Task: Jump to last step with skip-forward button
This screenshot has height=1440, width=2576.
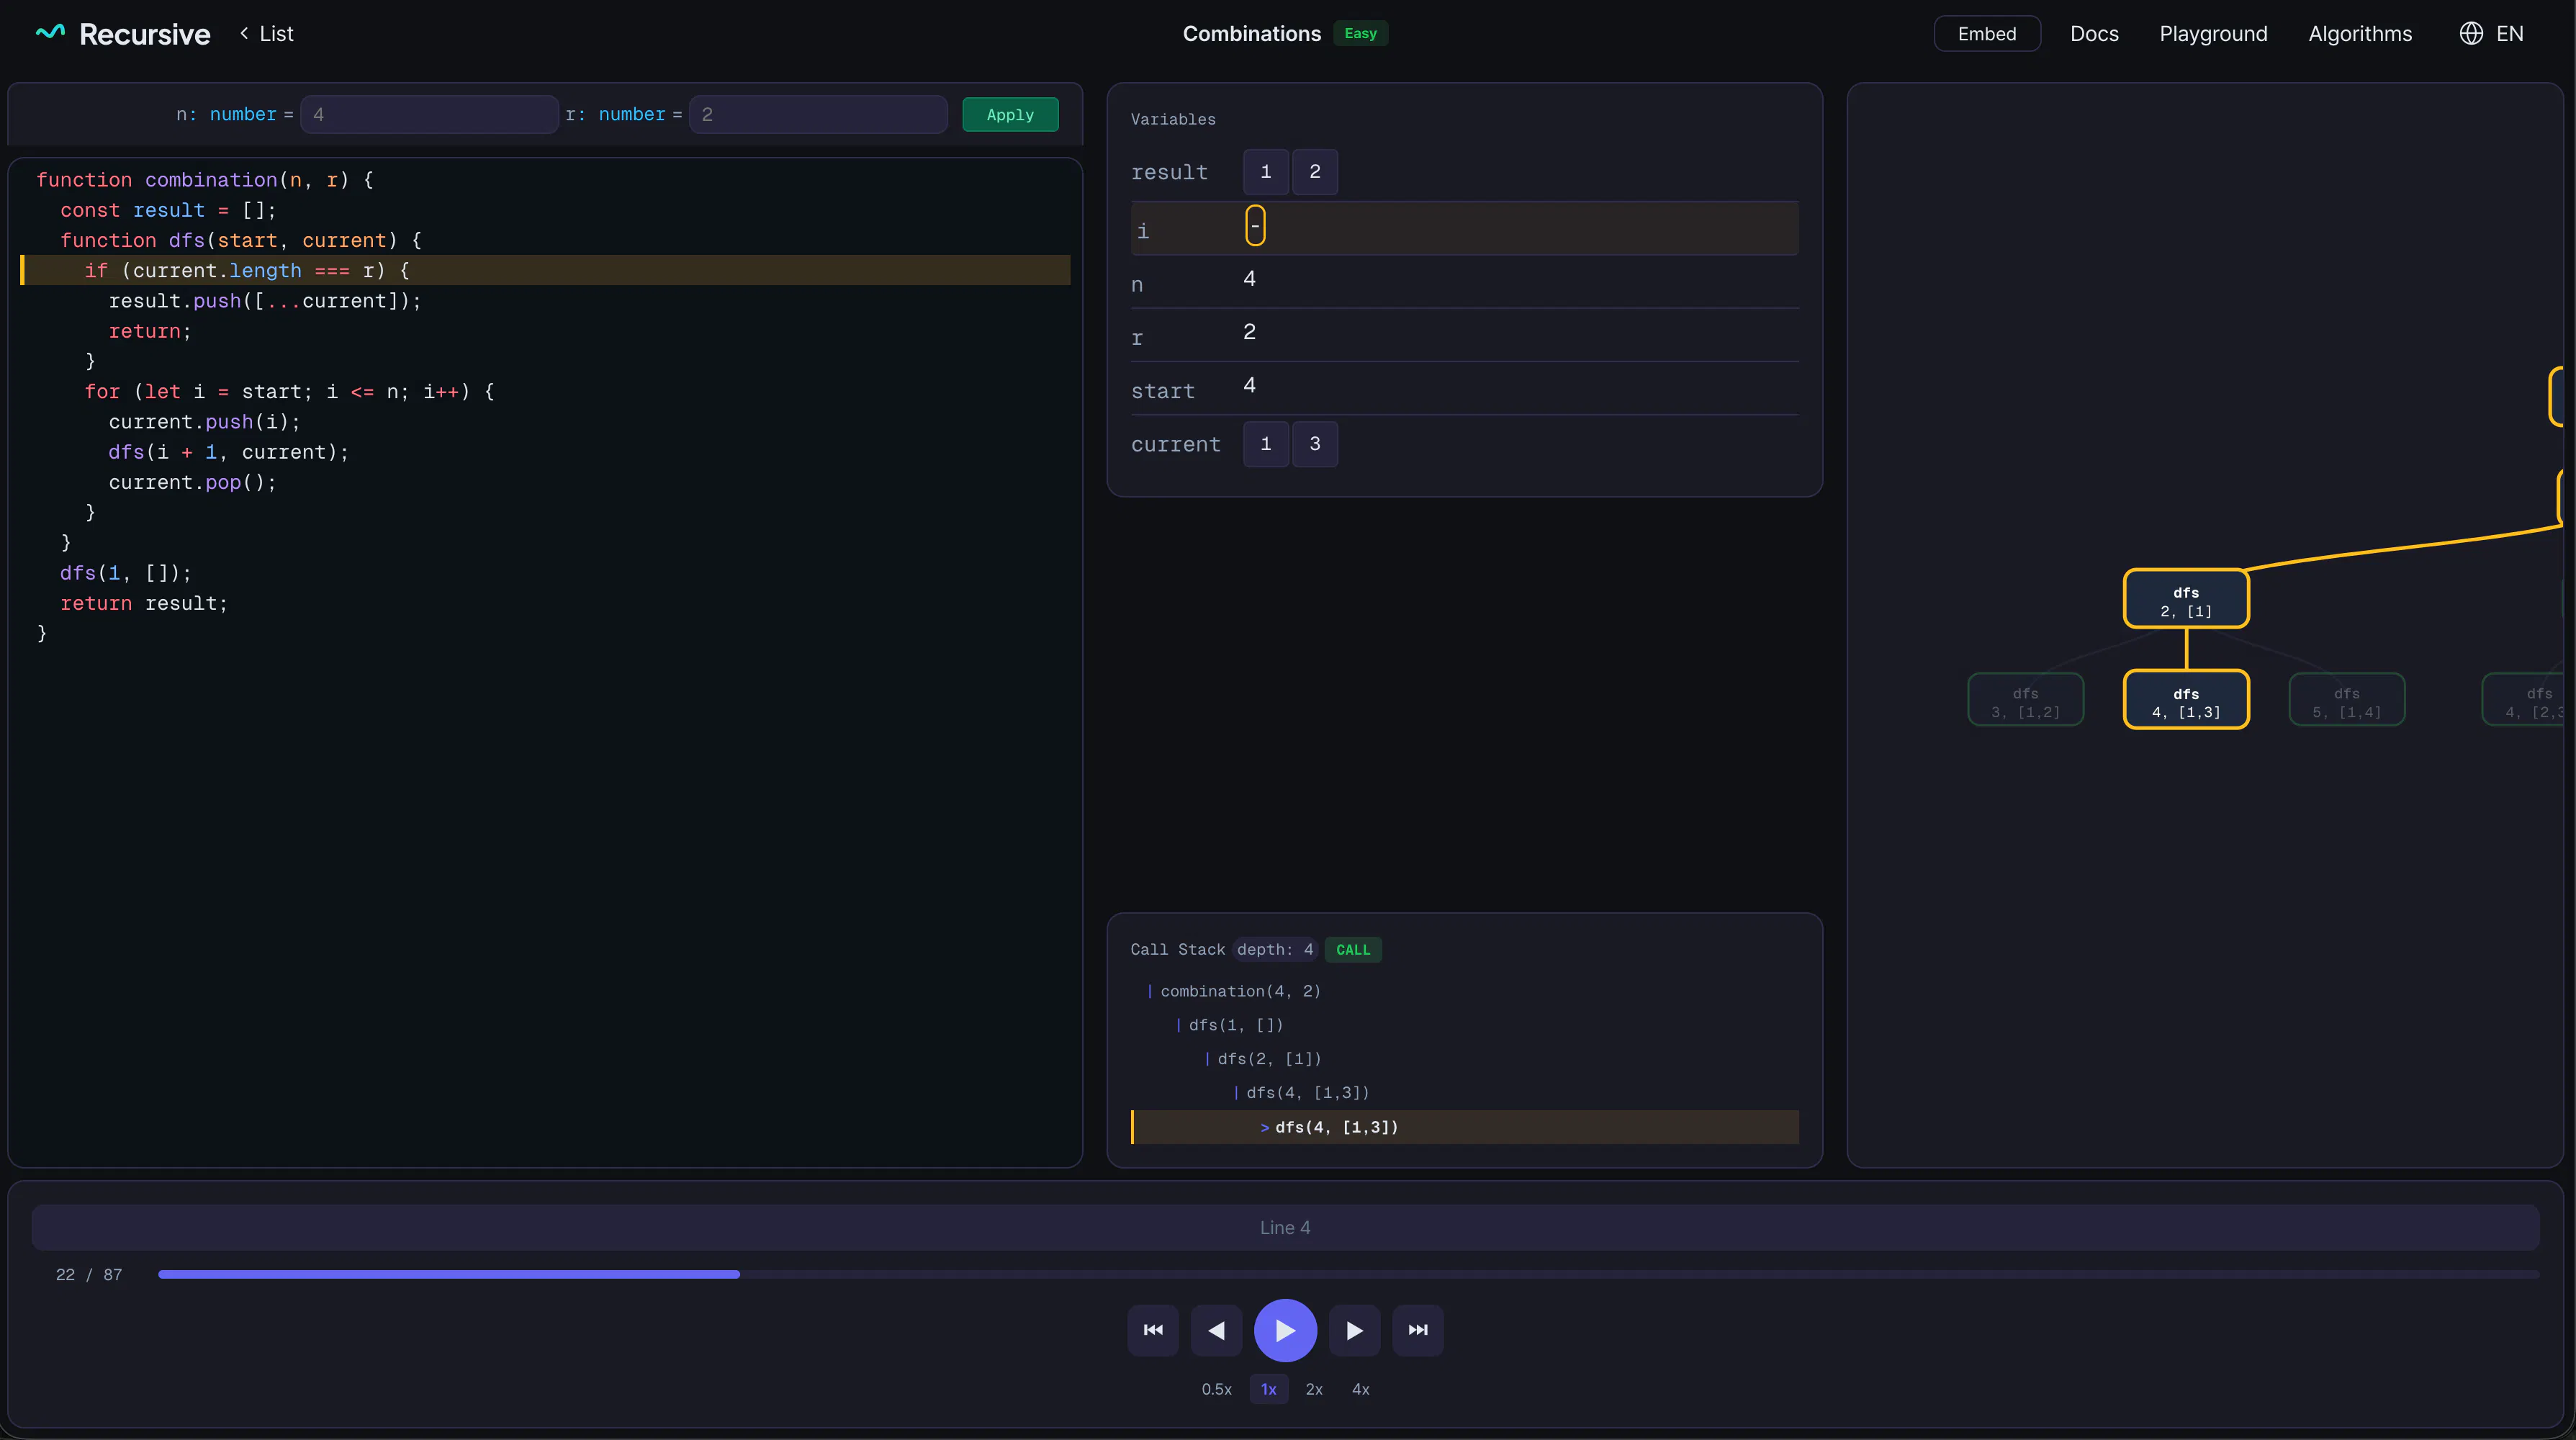Action: pyautogui.click(x=1417, y=1330)
